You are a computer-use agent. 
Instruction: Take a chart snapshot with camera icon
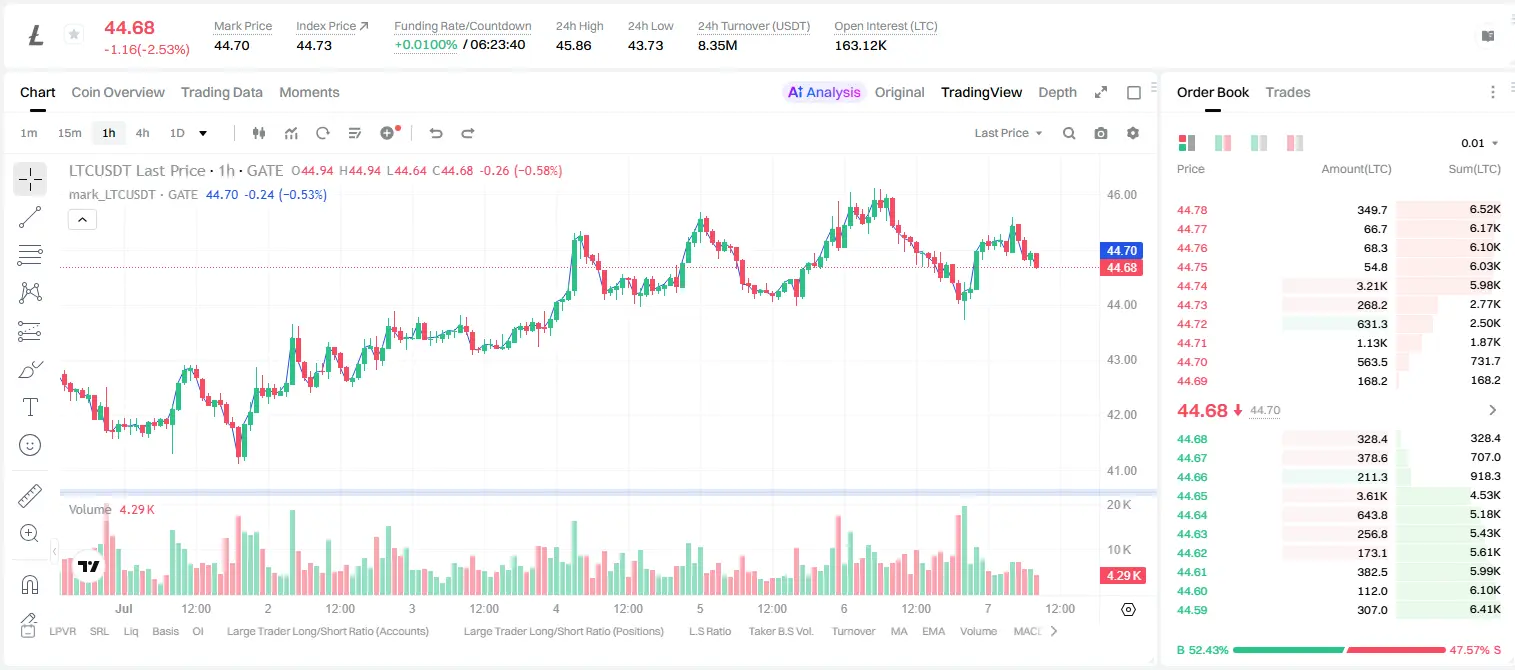(x=1101, y=133)
